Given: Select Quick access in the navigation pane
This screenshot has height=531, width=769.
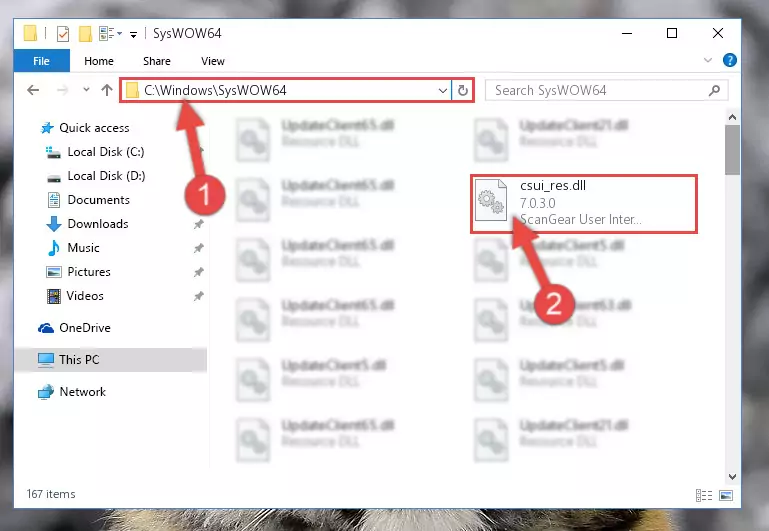Looking at the screenshot, I should point(94,128).
